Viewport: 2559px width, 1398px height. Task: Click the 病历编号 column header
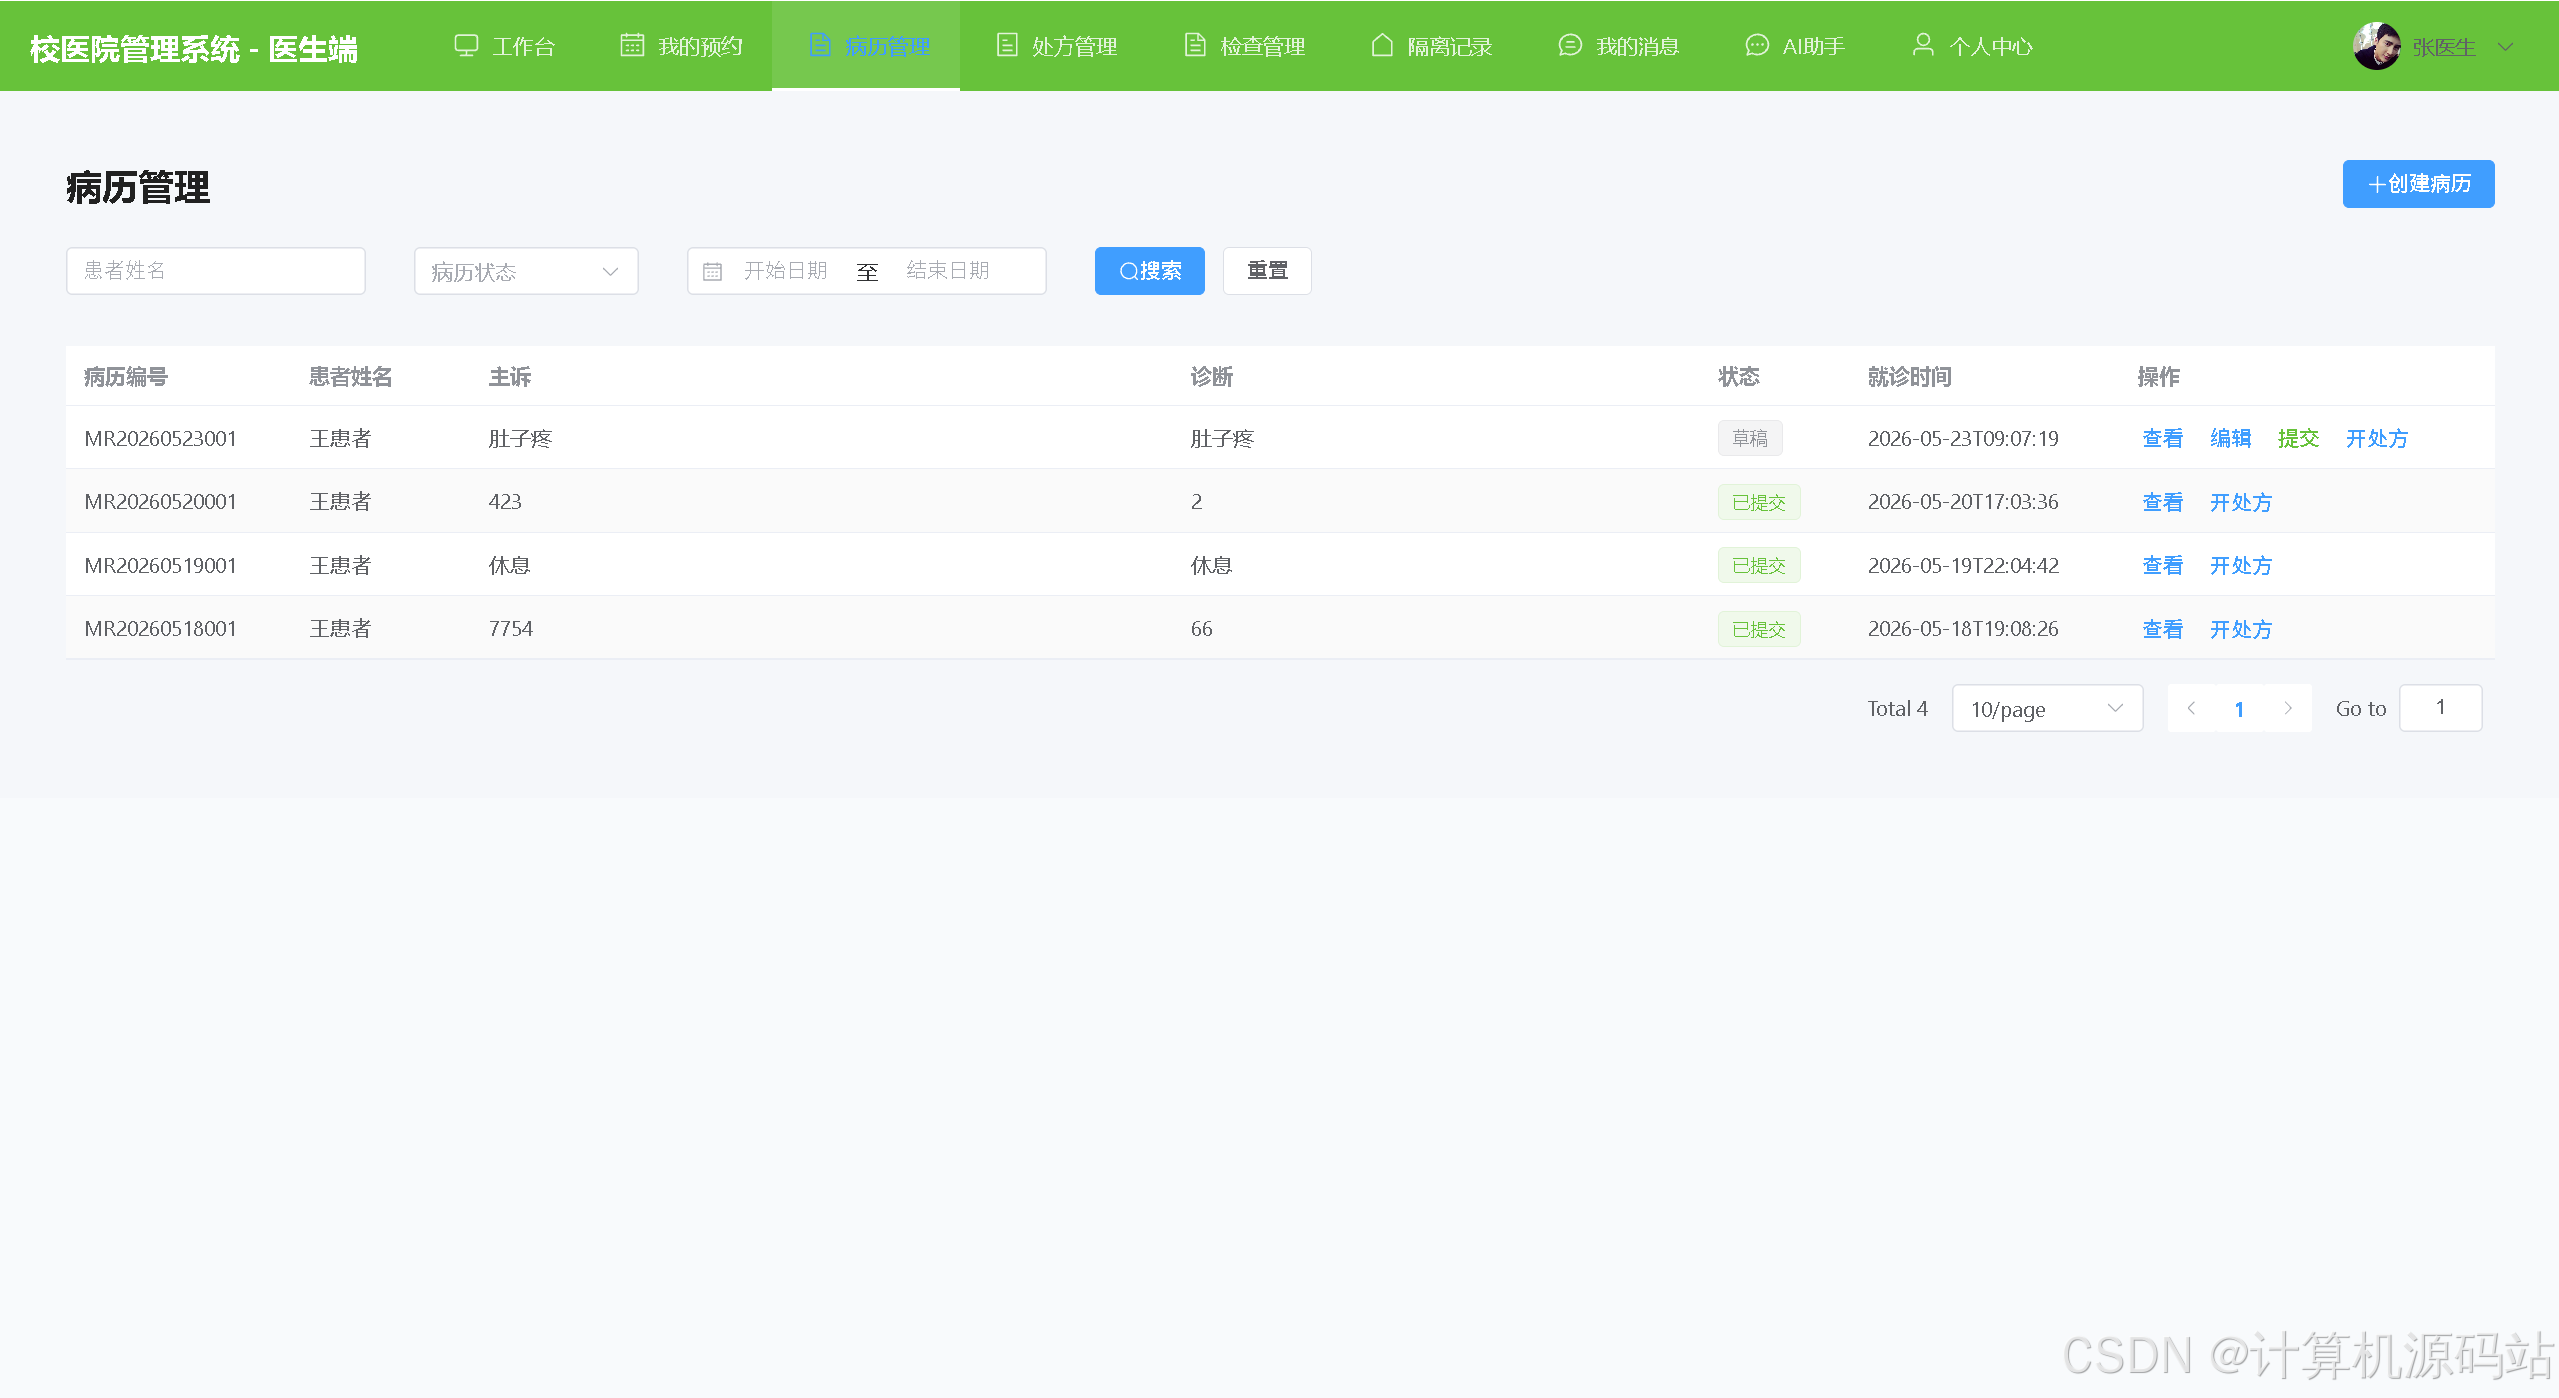(x=126, y=376)
